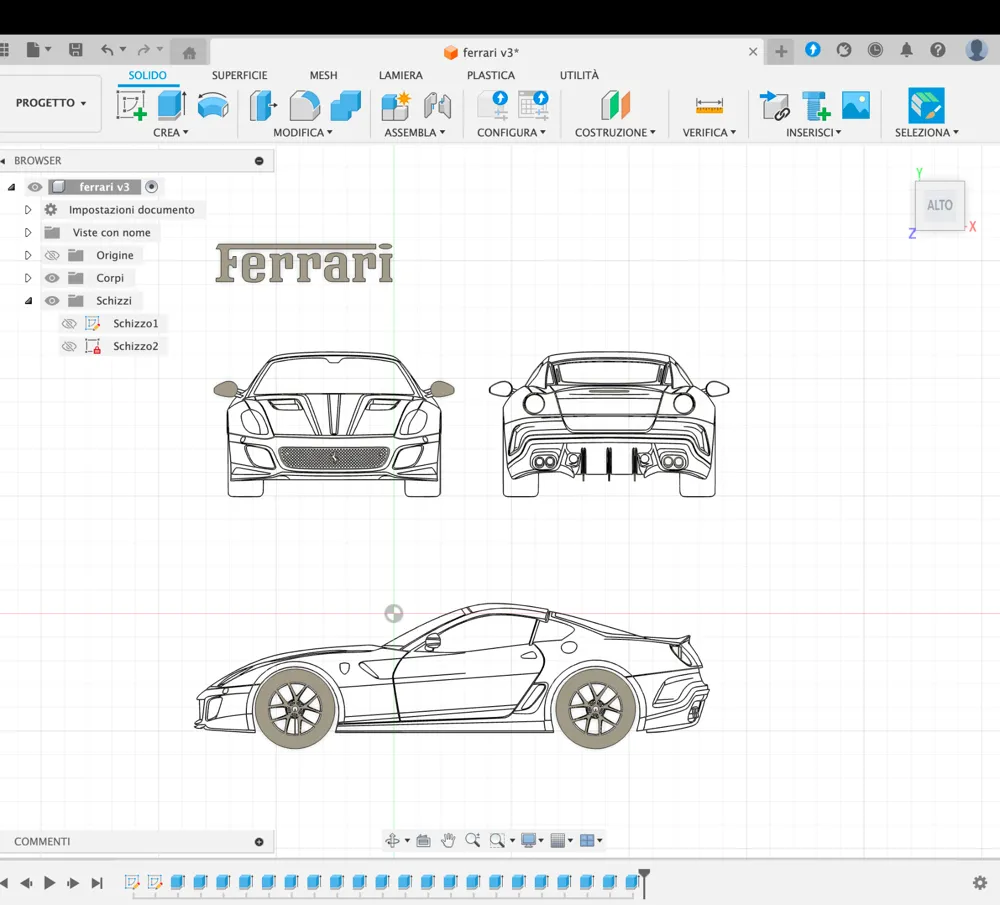Switch to the MESH tab
1000x905 pixels.
pos(323,75)
